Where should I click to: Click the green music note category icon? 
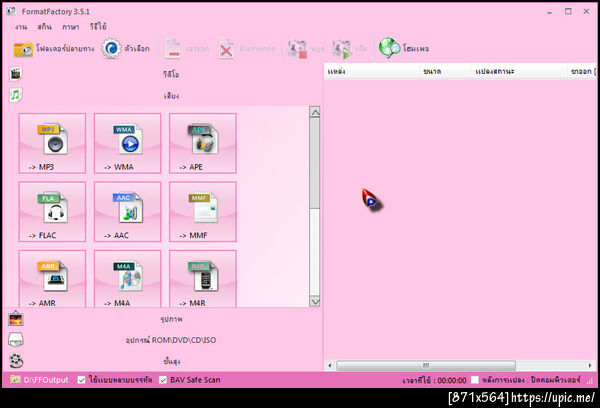[15, 95]
